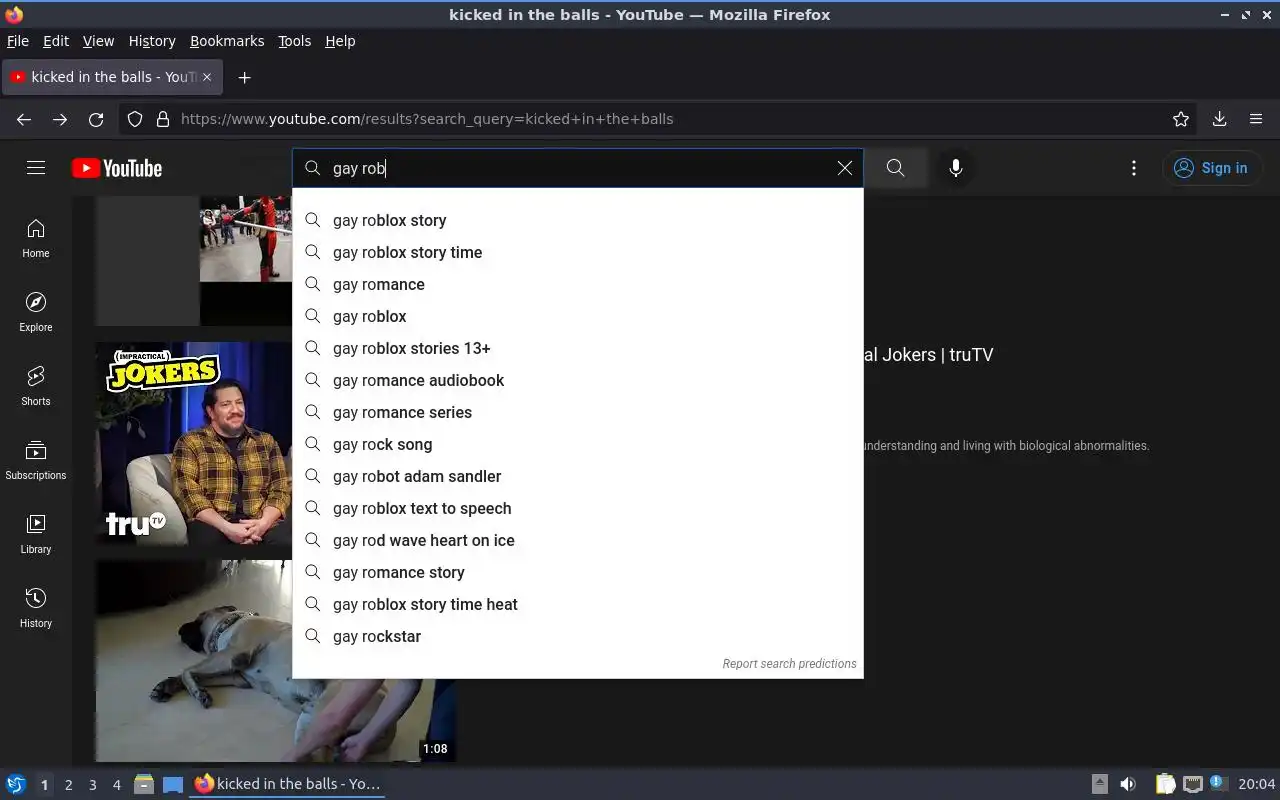Viewport: 1280px width, 800px height.
Task: Open the View menu
Action: 98,41
